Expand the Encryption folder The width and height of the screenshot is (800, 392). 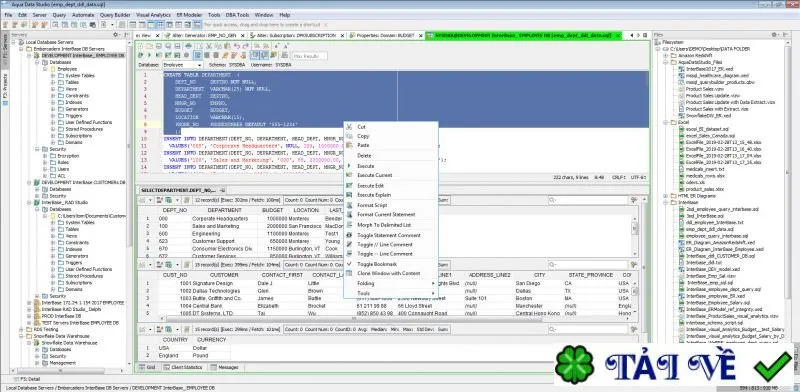pyautogui.click(x=45, y=156)
